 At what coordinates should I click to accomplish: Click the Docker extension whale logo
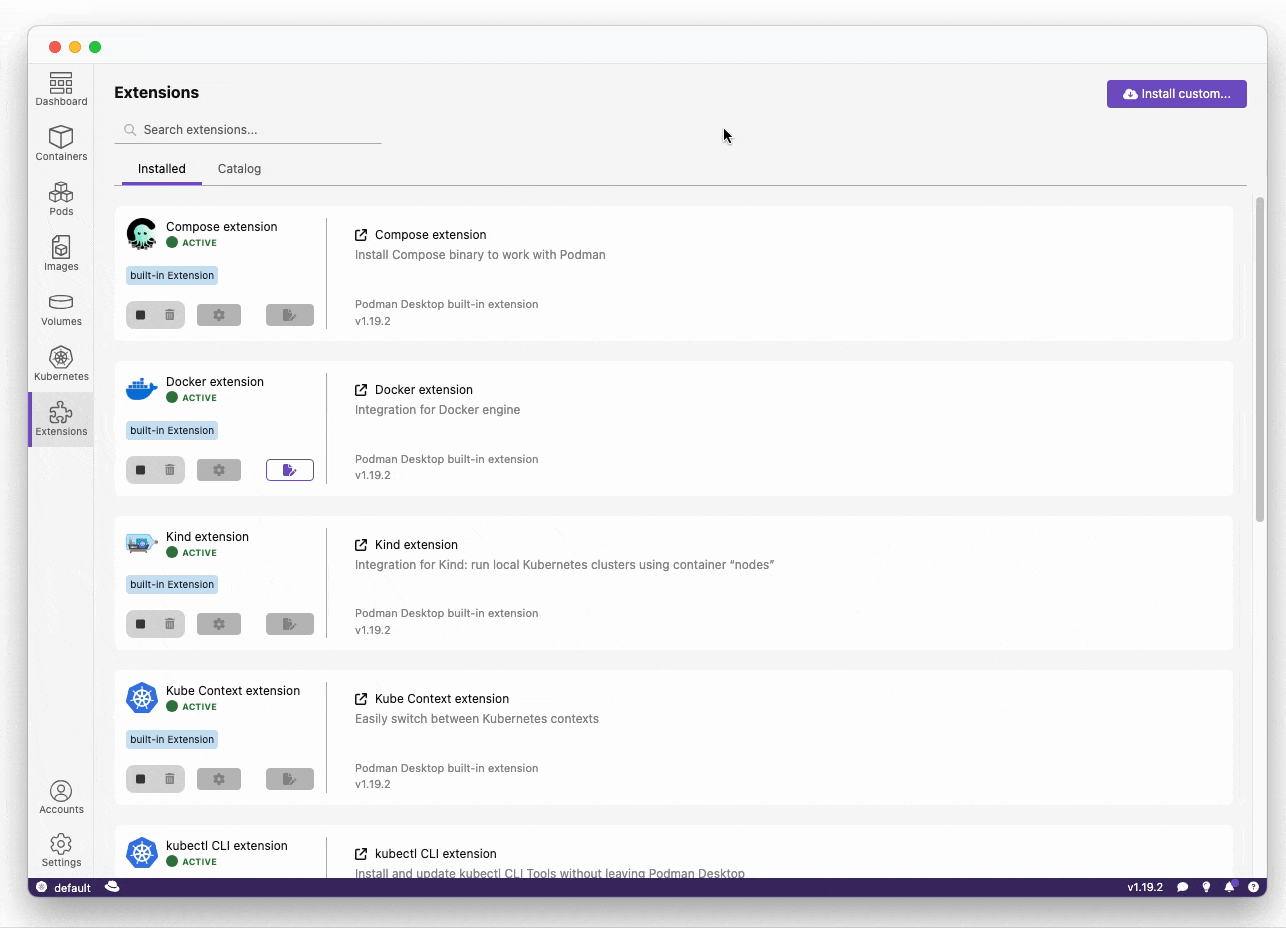[142, 389]
